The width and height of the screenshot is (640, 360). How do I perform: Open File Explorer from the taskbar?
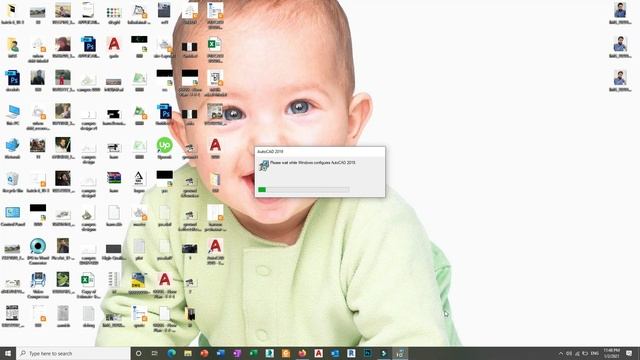pyautogui.click(x=188, y=353)
